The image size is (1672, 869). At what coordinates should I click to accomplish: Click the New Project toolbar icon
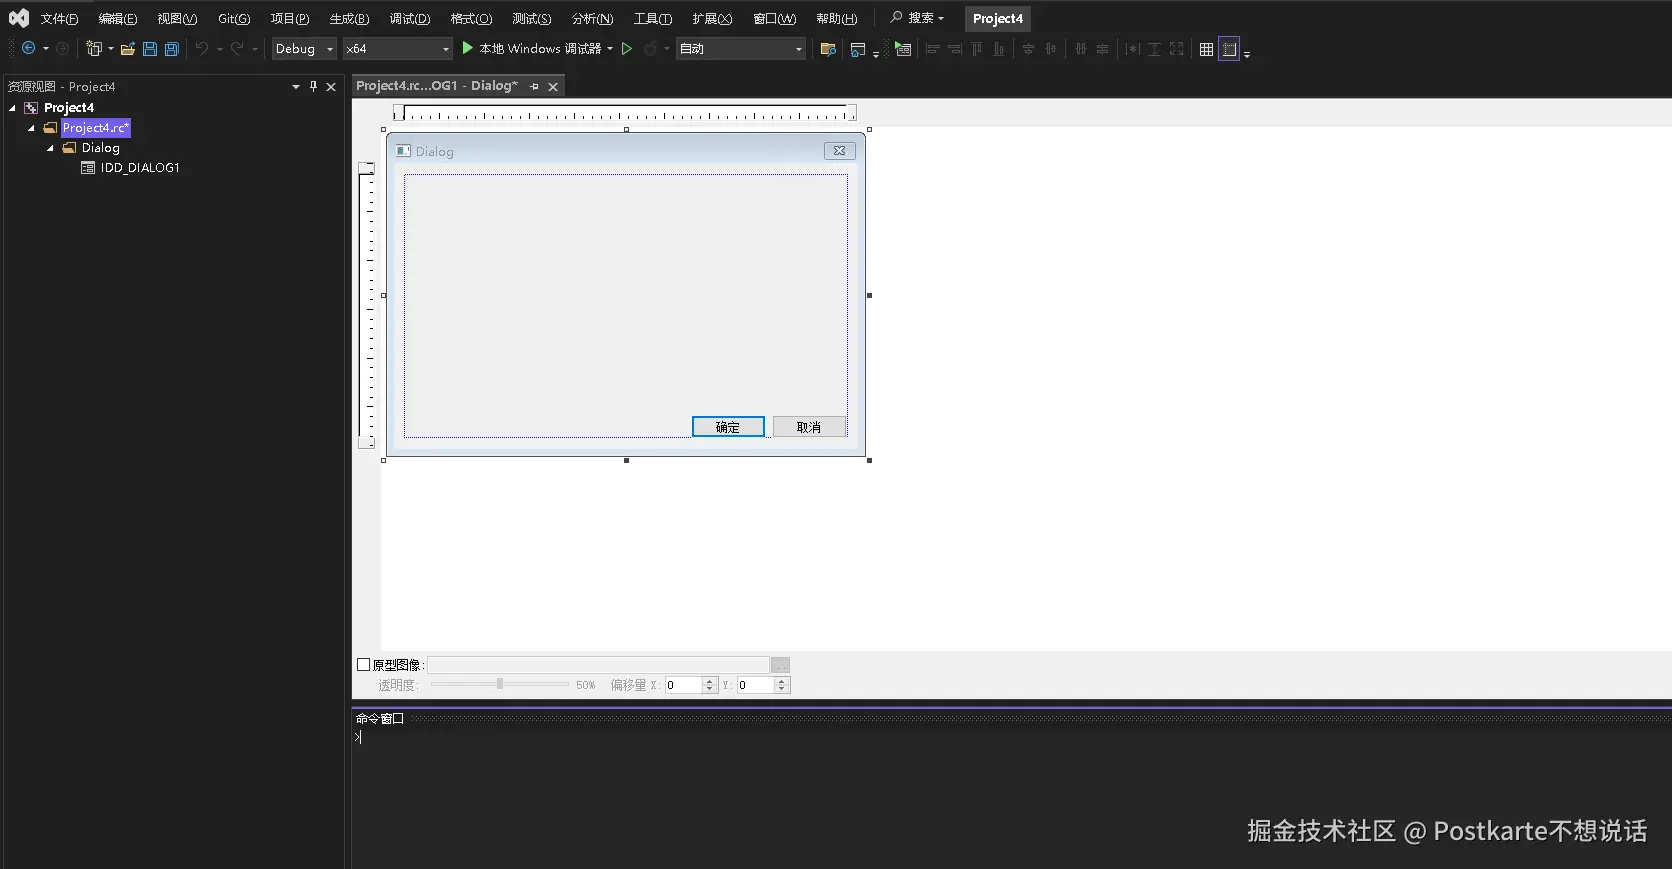click(94, 48)
